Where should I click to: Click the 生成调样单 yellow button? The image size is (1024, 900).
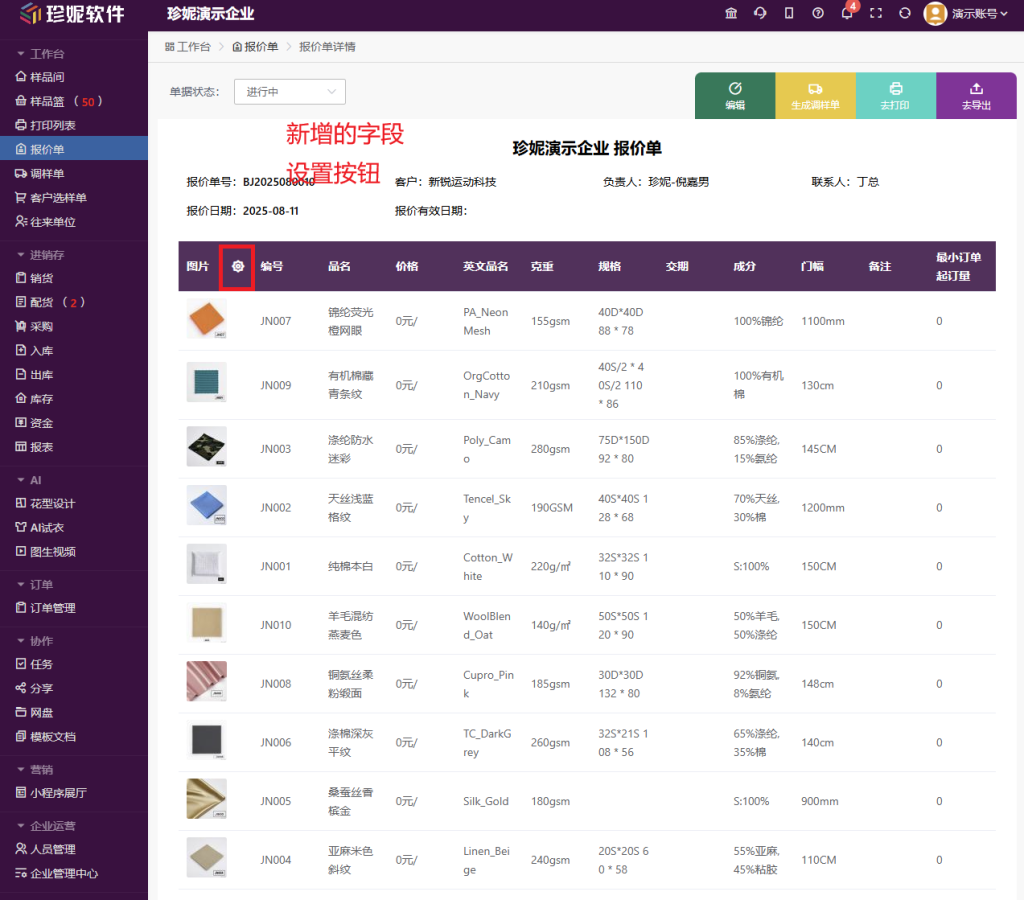(x=815, y=95)
